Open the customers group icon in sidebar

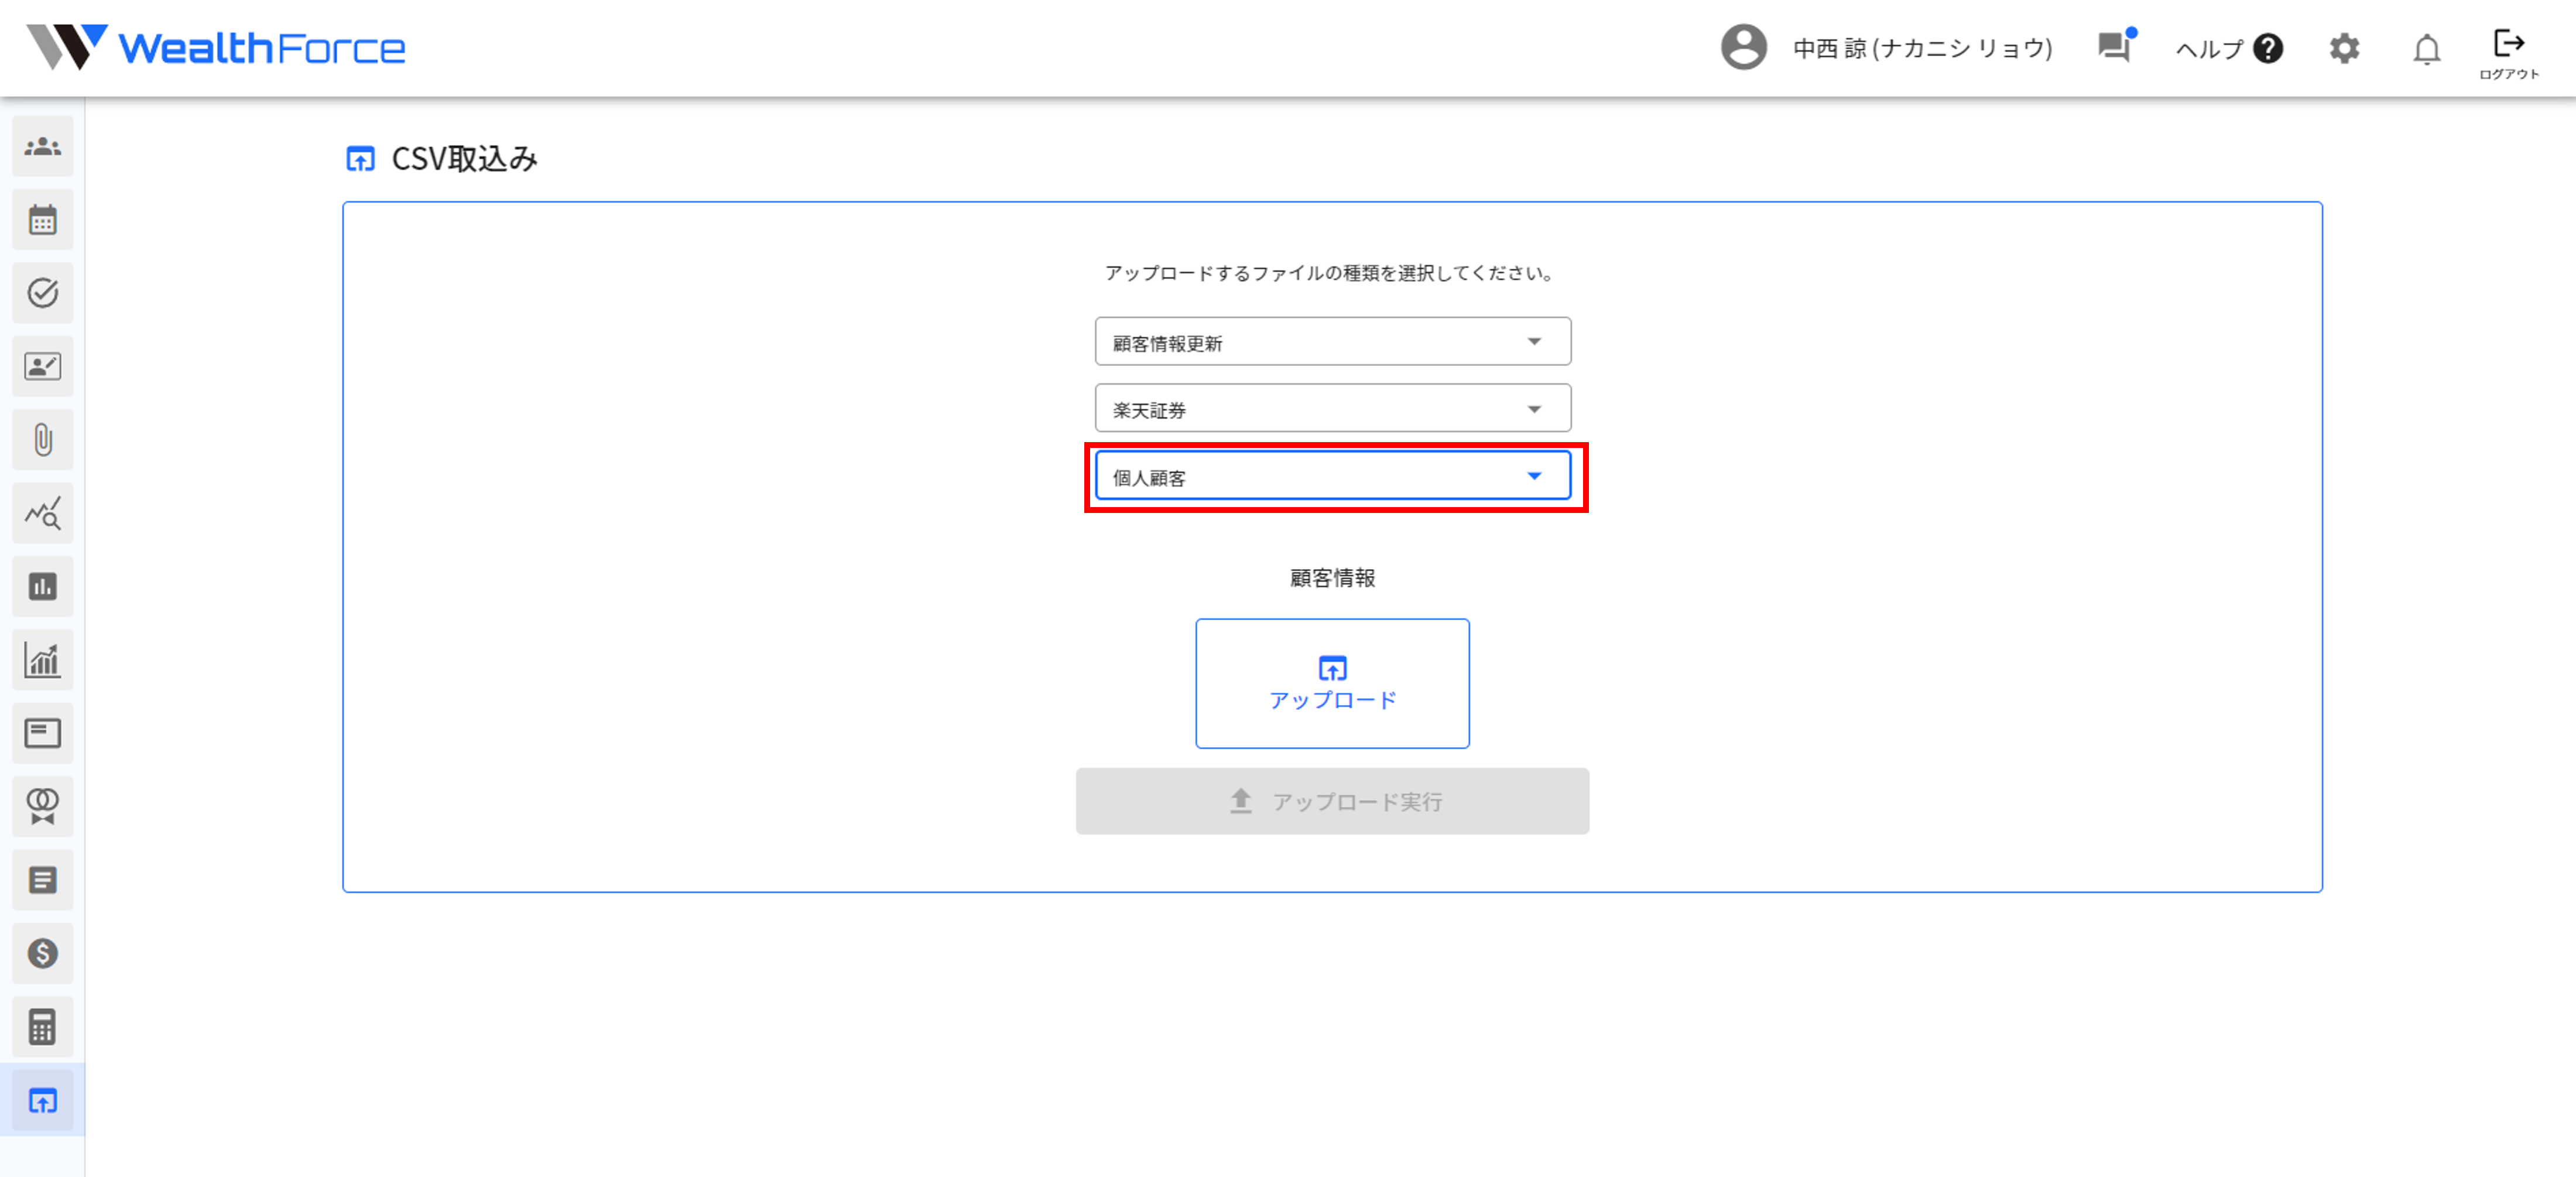click(x=42, y=147)
